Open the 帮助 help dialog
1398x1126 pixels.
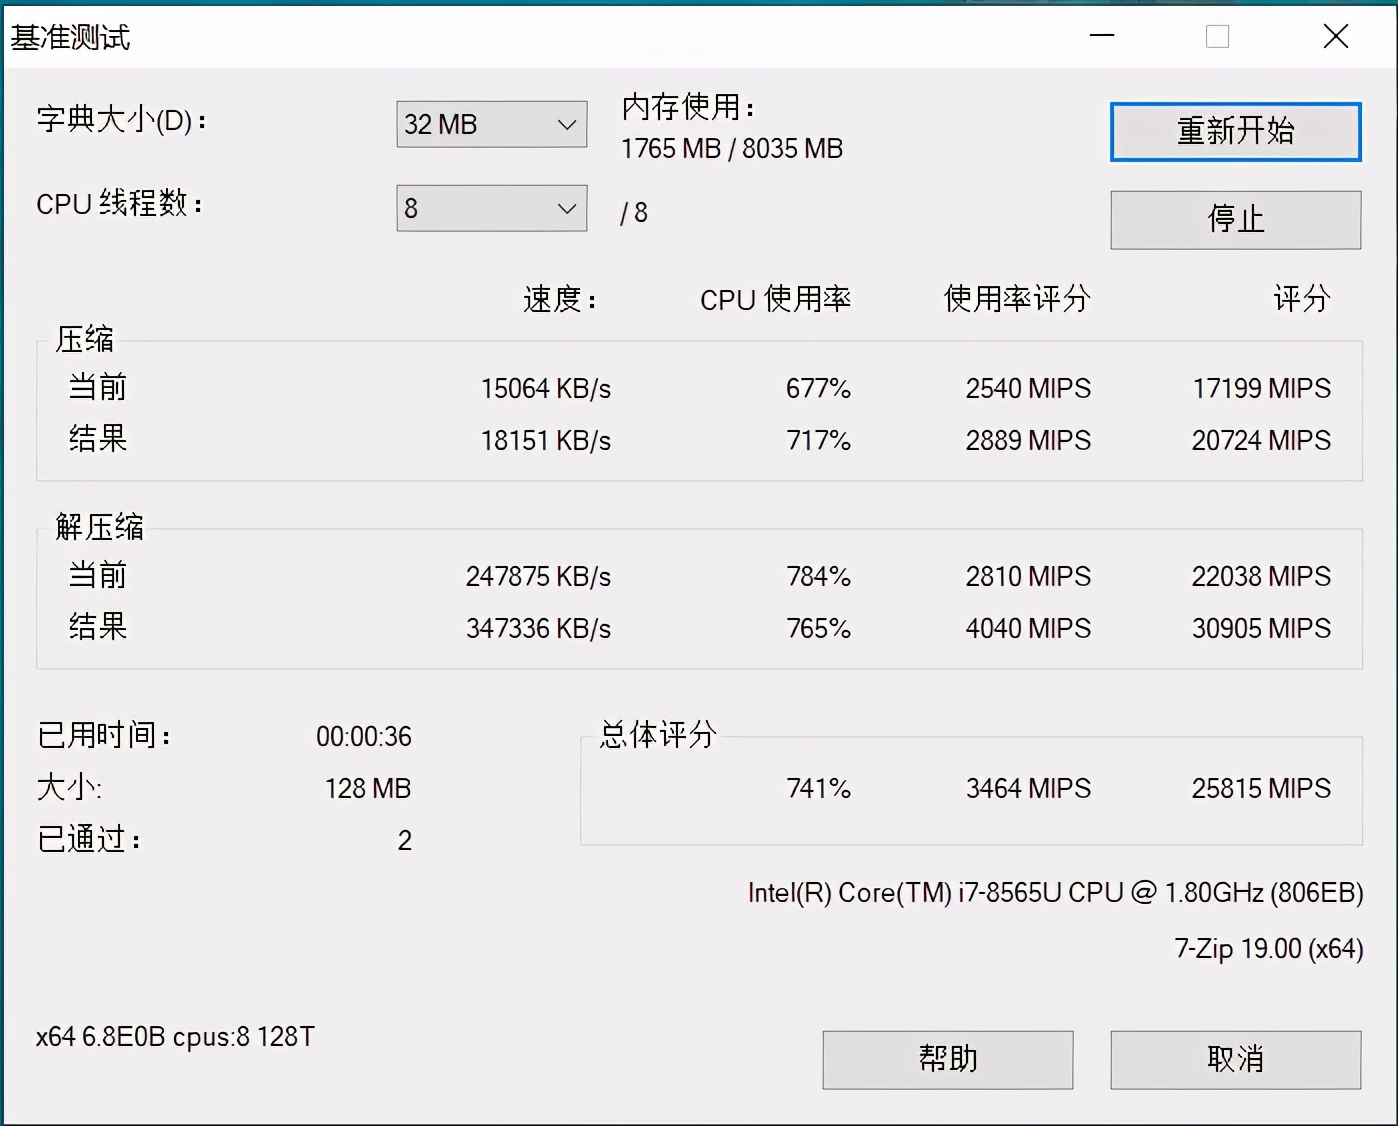[x=947, y=1059]
